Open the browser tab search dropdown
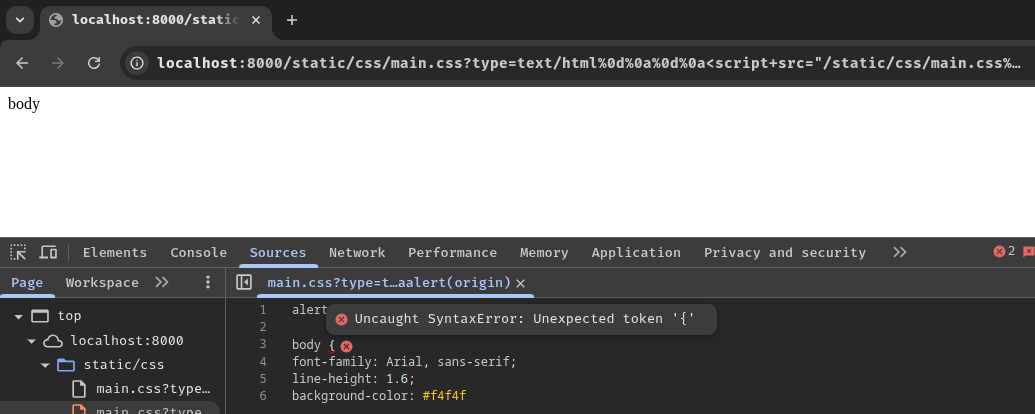The height and width of the screenshot is (414, 1035). [x=19, y=20]
